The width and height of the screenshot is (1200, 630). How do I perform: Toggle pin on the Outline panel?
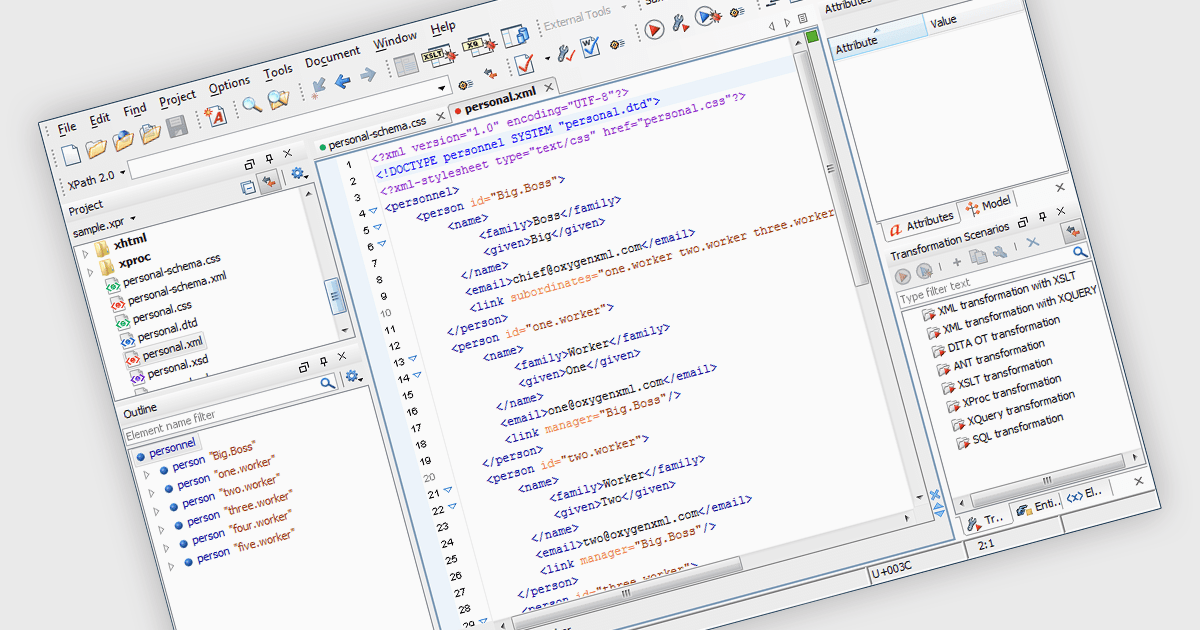(322, 361)
